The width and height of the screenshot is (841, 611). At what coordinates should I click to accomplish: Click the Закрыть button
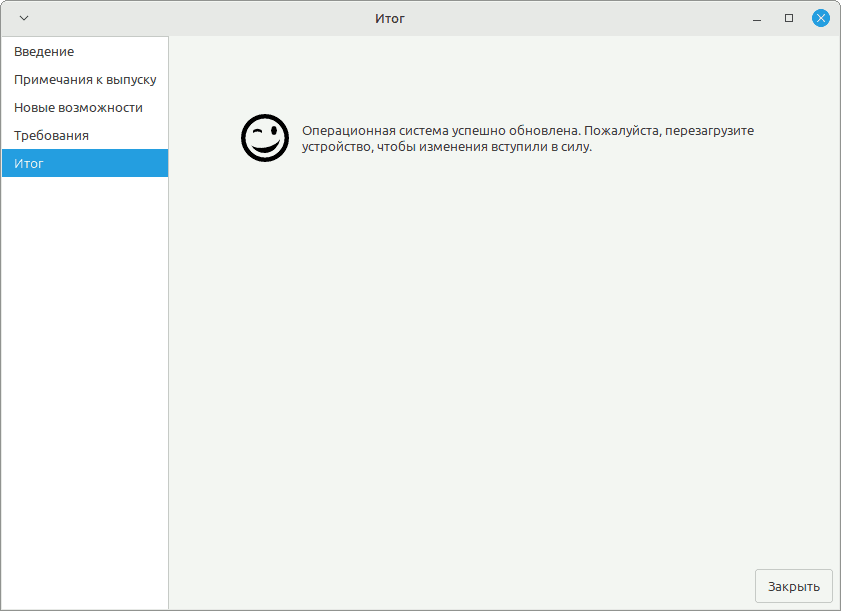point(793,586)
